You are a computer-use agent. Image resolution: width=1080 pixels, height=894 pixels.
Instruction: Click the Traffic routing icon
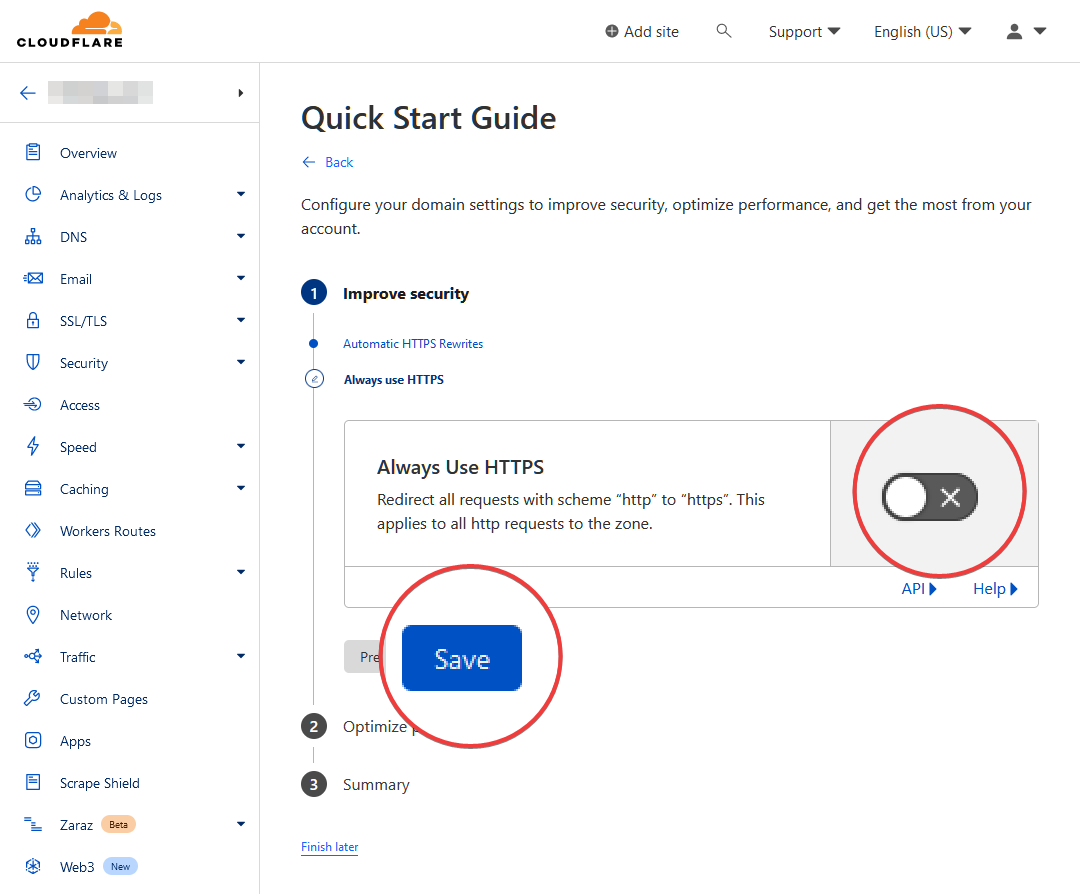(32, 656)
